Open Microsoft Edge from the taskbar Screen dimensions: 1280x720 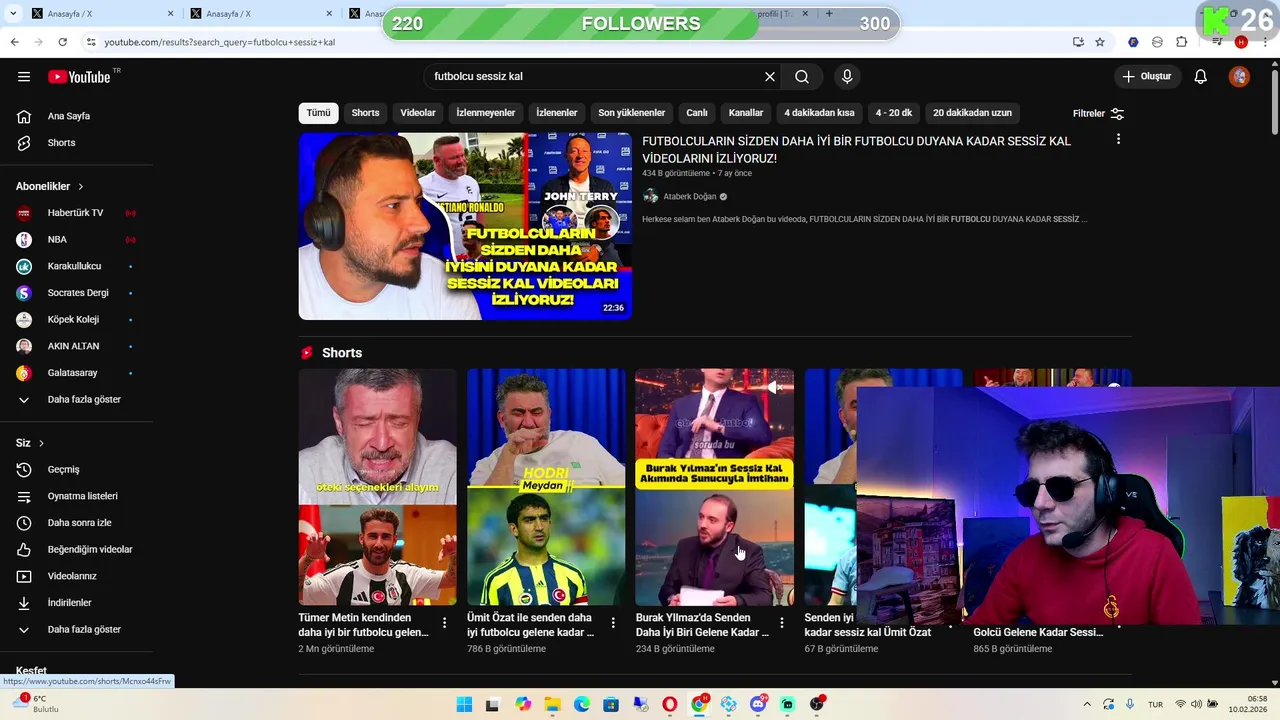[x=582, y=704]
